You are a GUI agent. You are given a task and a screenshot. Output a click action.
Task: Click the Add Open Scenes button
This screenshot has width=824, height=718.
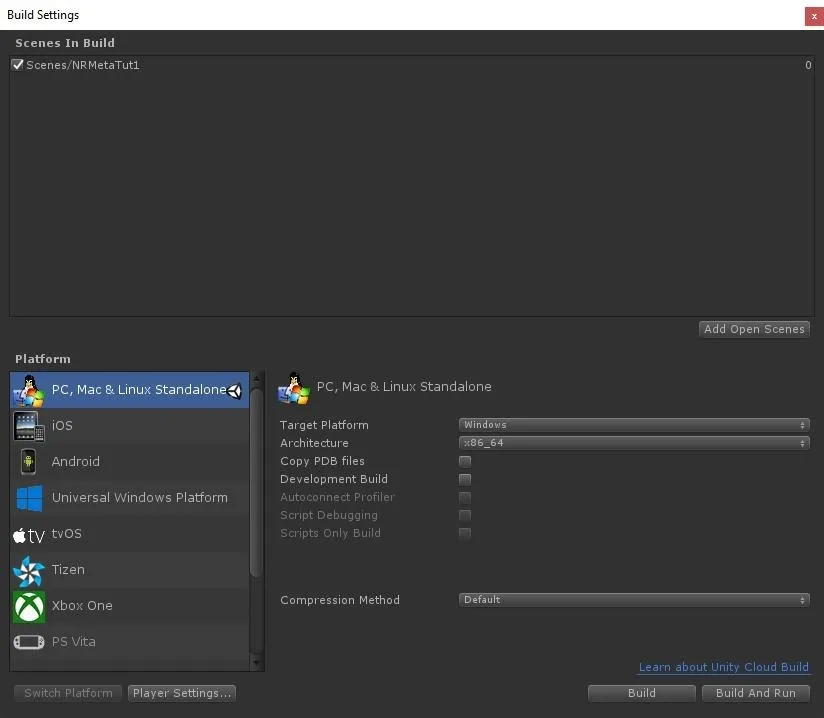[x=754, y=330]
